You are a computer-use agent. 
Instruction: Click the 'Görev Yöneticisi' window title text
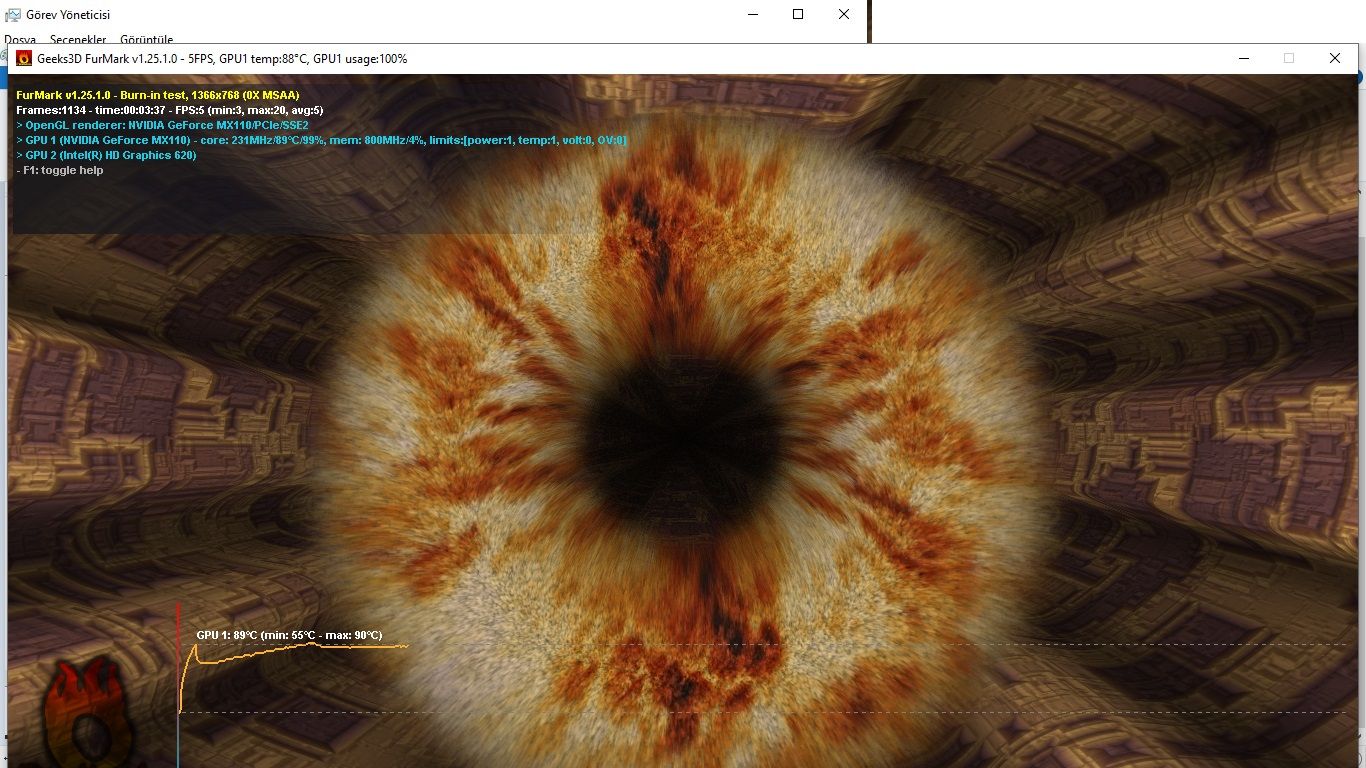pos(68,15)
